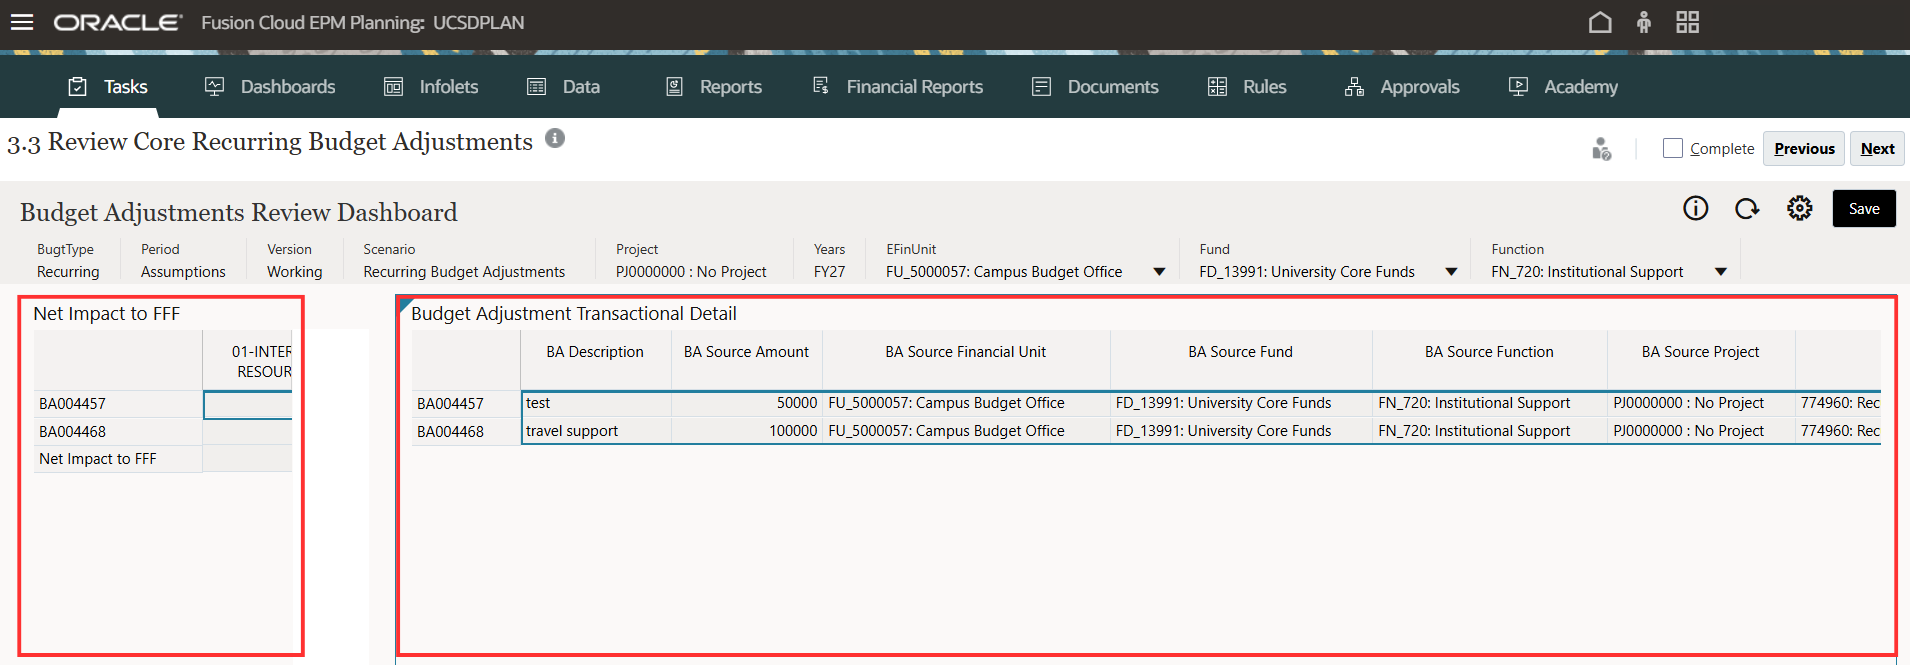Screen dimensions: 1910x665
Task: Select Scenario Recurring Budget Adjustments value
Action: [x=464, y=272]
